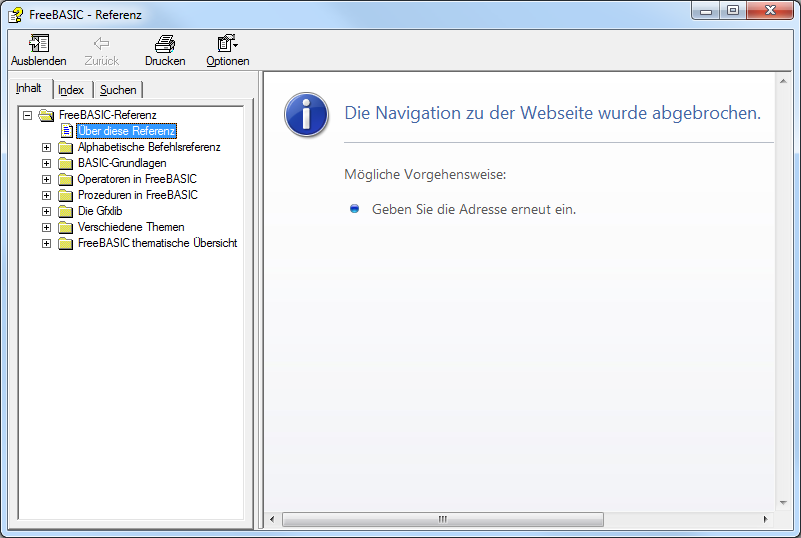Switch to the Index tab
This screenshot has height=538, width=801.
(x=71, y=90)
